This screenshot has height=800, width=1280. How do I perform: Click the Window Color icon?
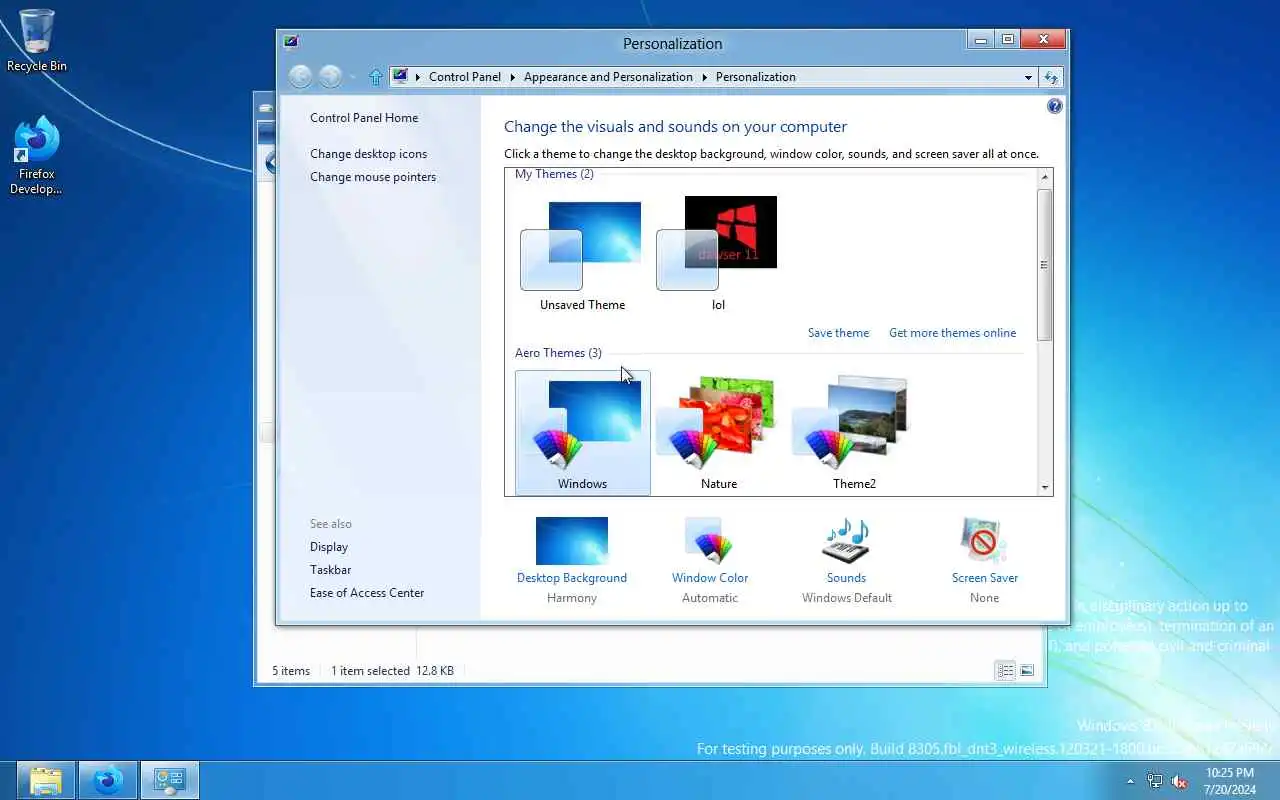(x=709, y=541)
